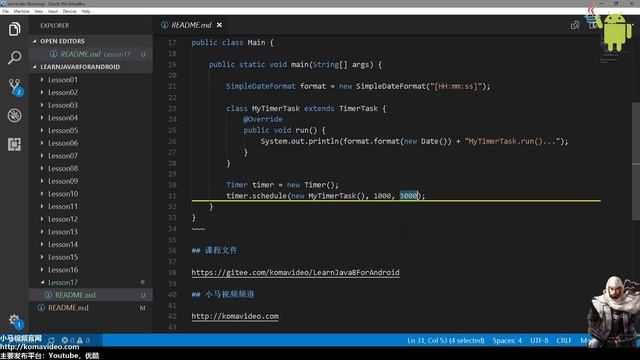The height and width of the screenshot is (360, 640).
Task: Expand the Lesson02 folder
Action: tap(91, 93)
